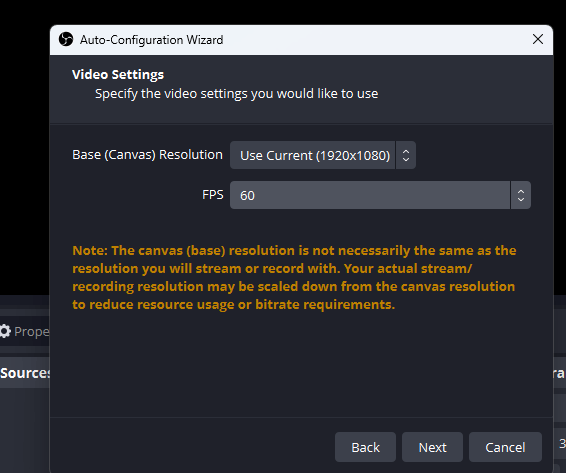Click the FPS label

213,195
